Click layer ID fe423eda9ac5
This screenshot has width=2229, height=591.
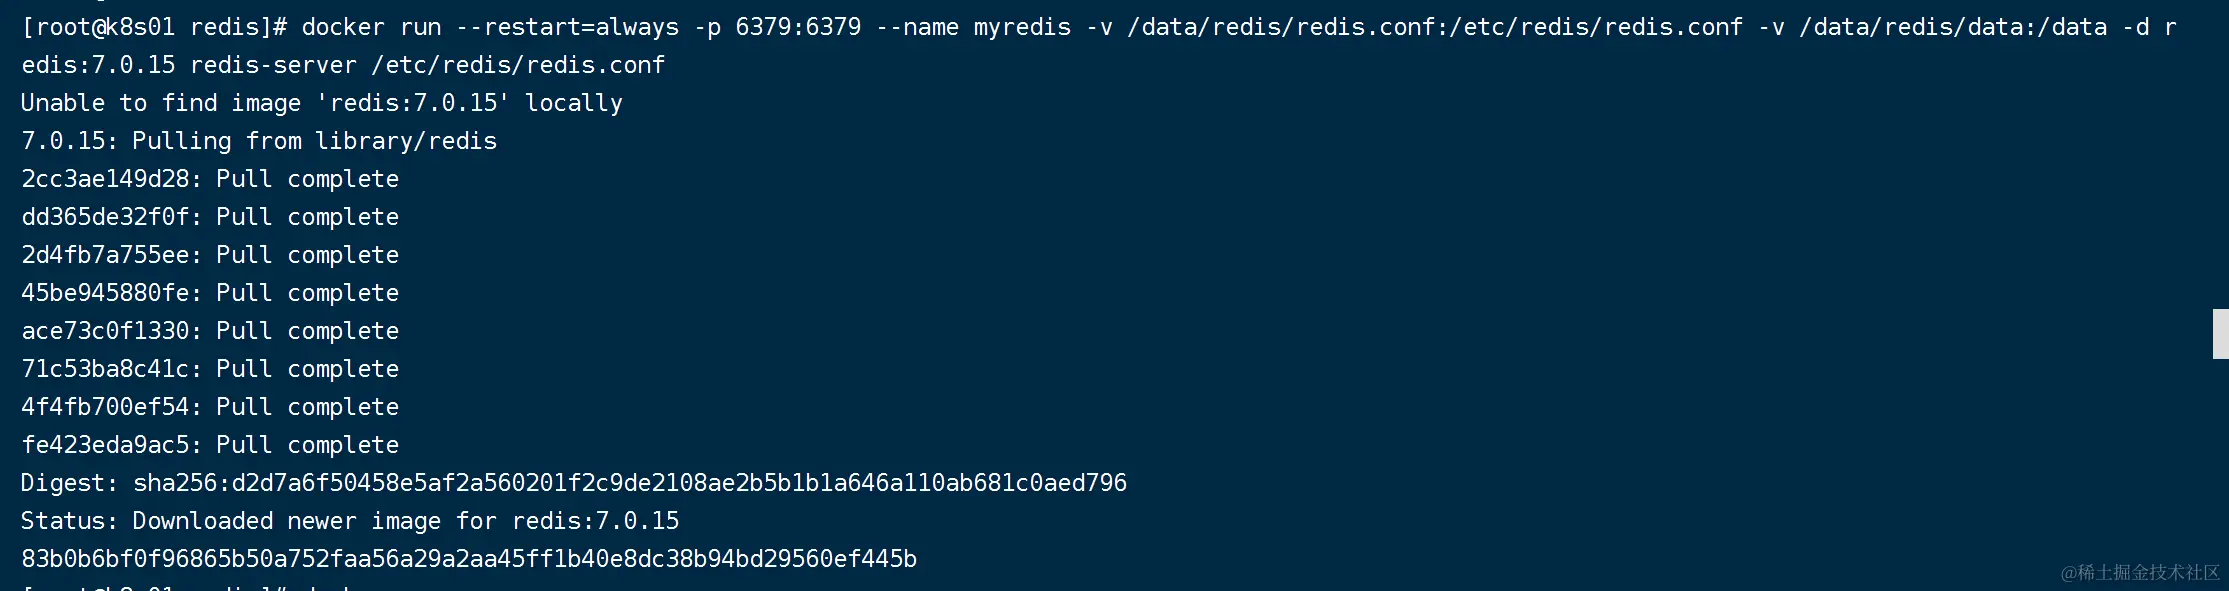click(105, 445)
